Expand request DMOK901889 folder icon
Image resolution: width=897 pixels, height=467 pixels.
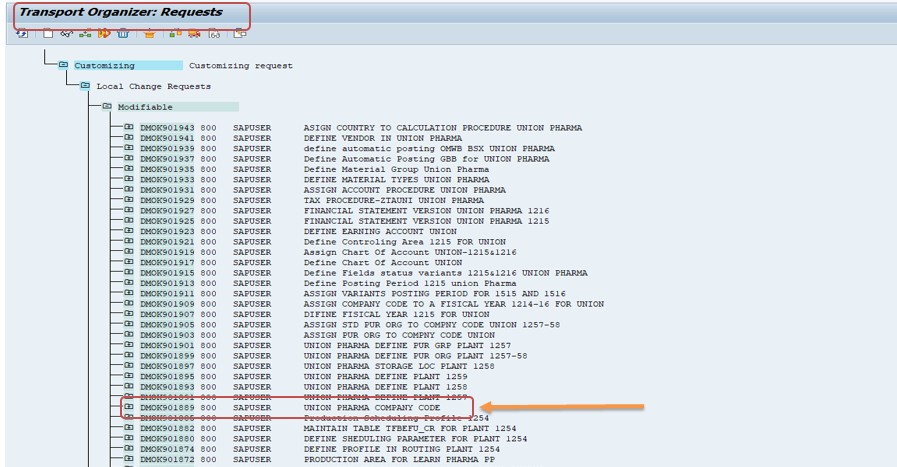pyautogui.click(x=129, y=408)
